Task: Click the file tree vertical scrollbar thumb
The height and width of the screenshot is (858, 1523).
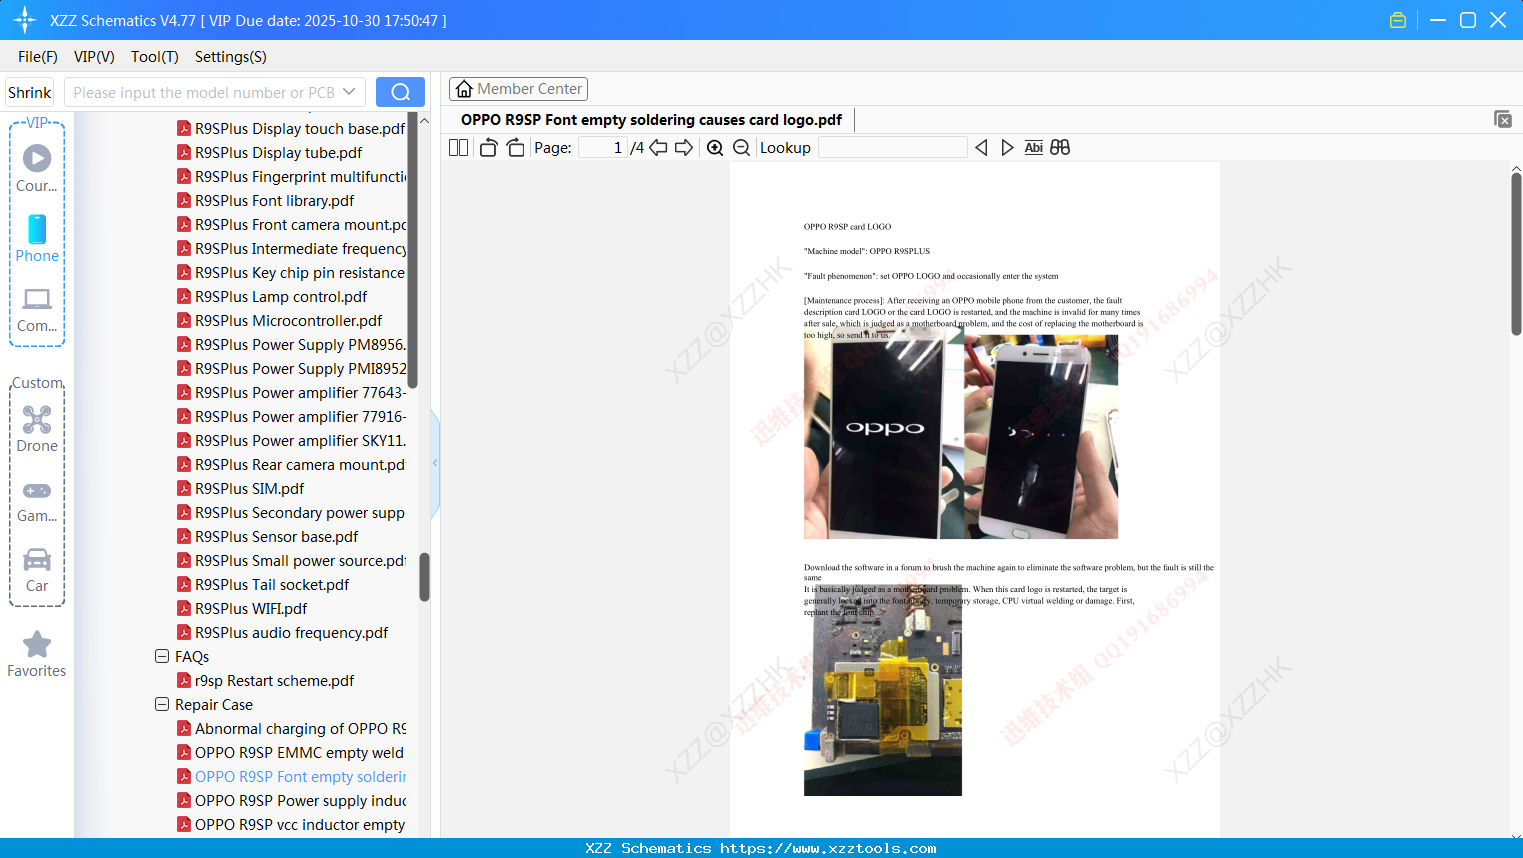Action: pos(424,577)
